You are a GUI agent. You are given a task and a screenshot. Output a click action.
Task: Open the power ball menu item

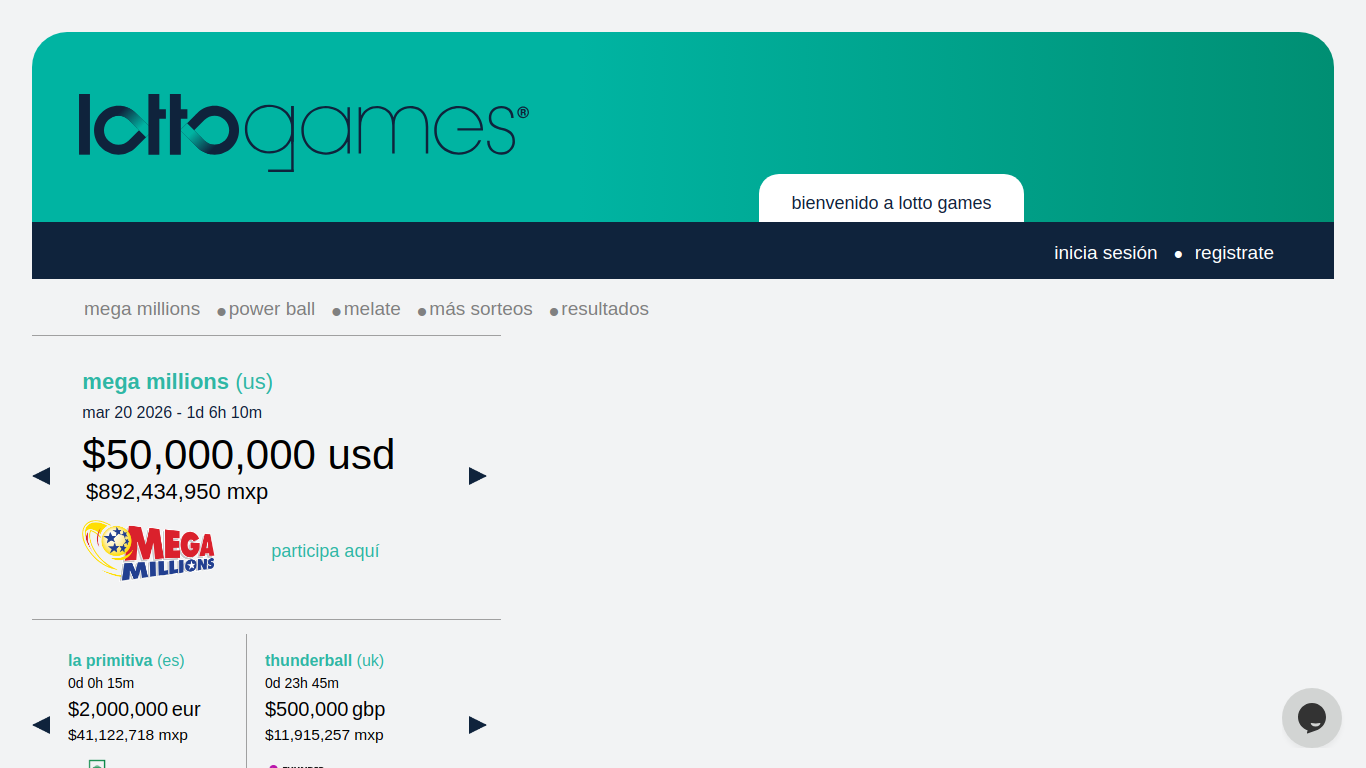tap(272, 309)
